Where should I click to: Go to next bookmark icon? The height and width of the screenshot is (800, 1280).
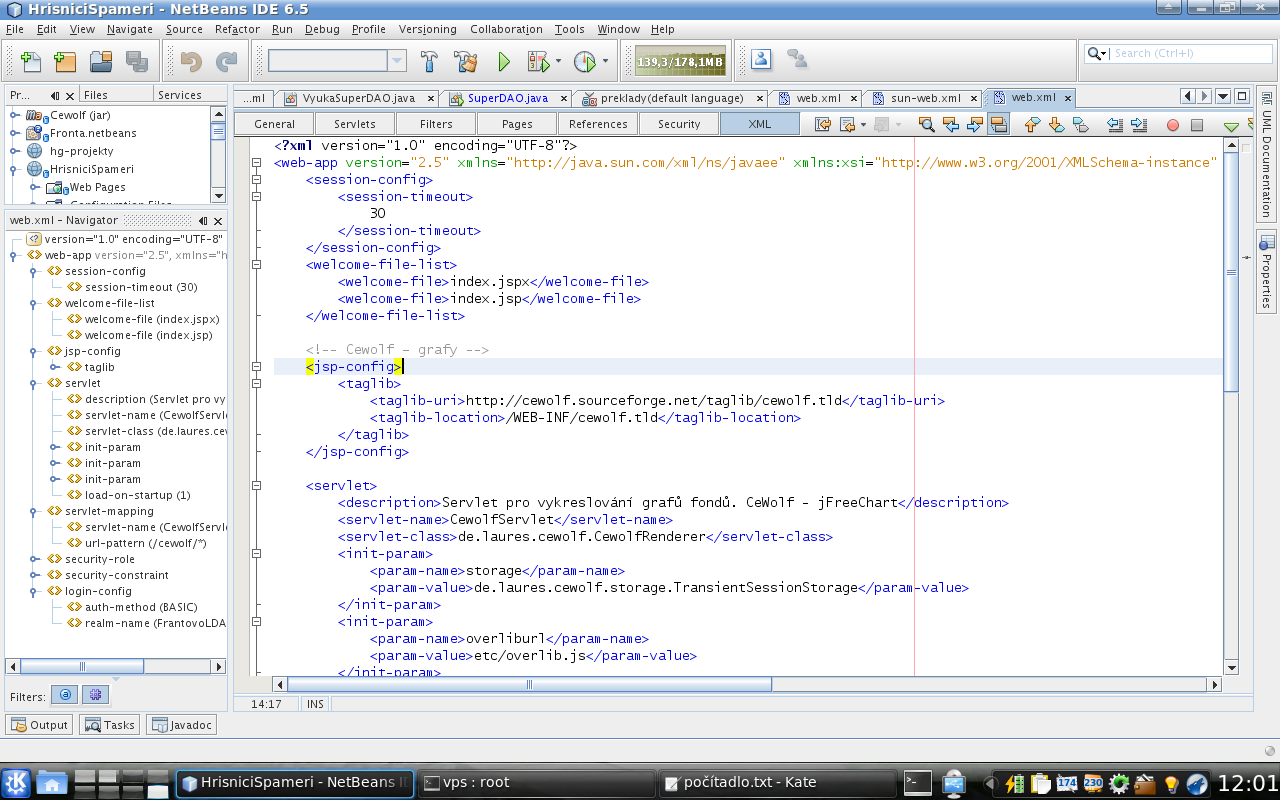1056,125
